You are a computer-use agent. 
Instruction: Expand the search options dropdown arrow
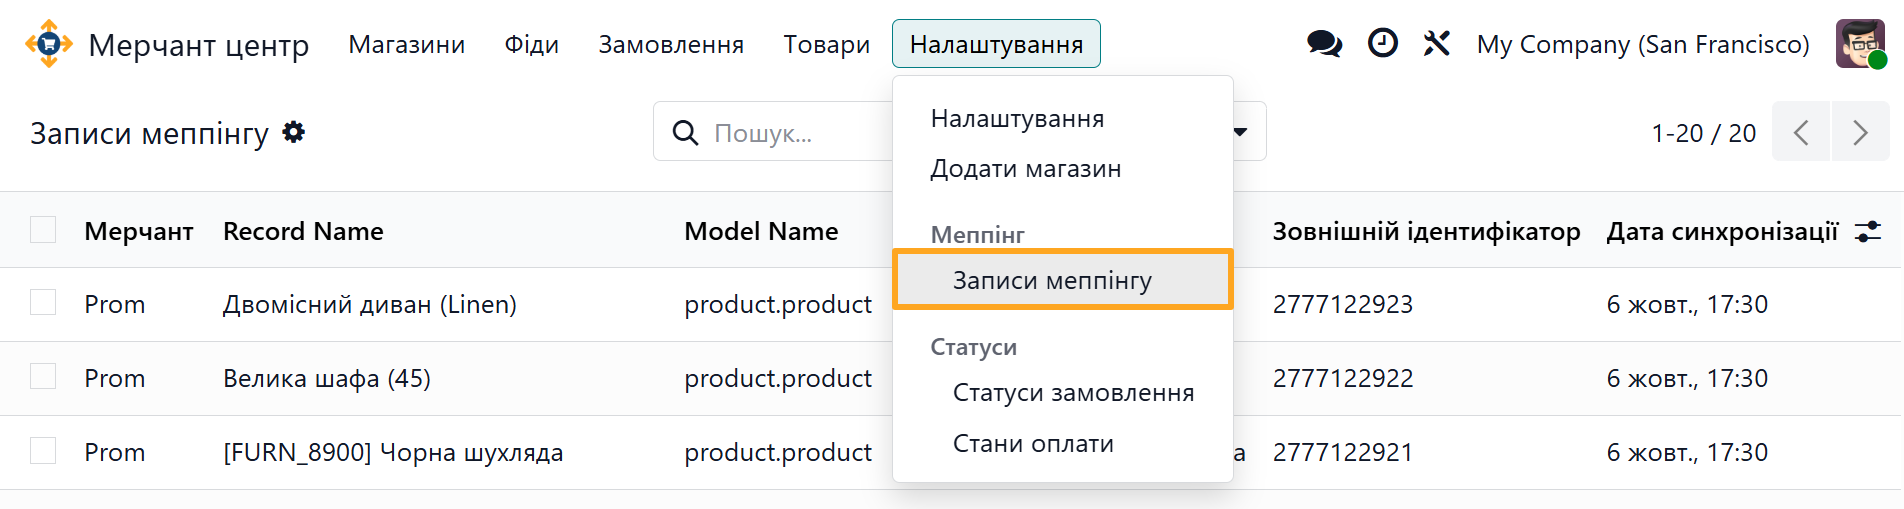point(1241,132)
